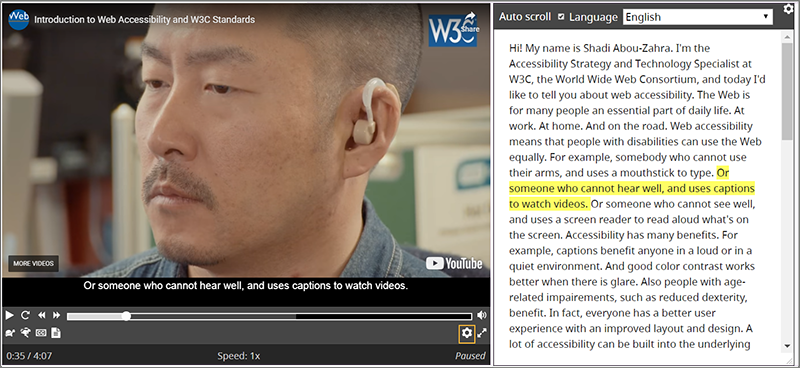The width and height of the screenshot is (800, 368).
Task: Play the video with the play button
Action: (9, 315)
